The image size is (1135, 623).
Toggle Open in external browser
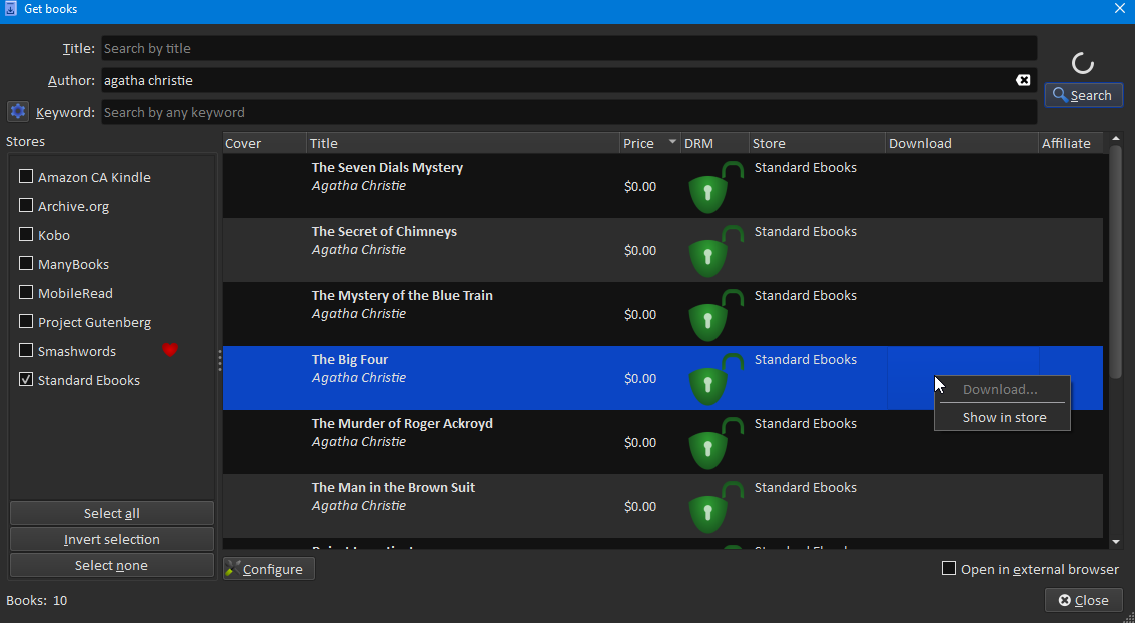(x=949, y=569)
